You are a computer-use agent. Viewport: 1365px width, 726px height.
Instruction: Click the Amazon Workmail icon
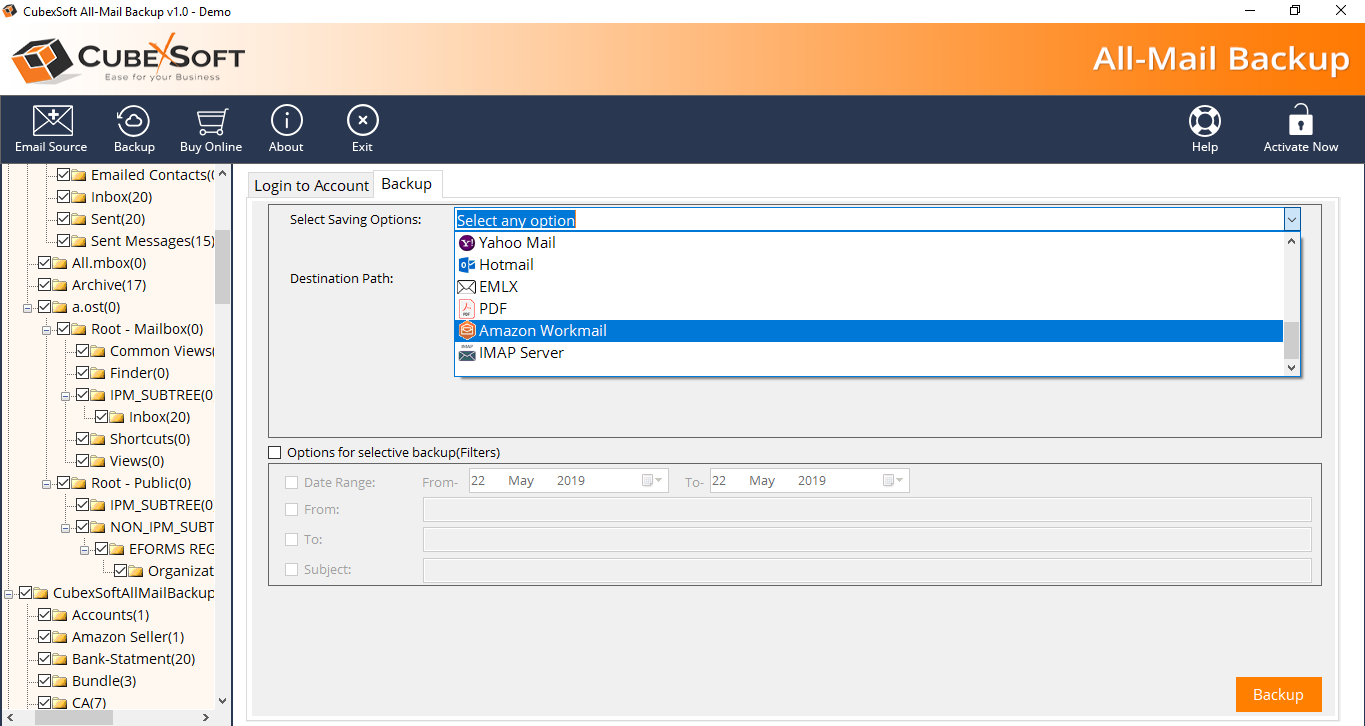click(466, 330)
